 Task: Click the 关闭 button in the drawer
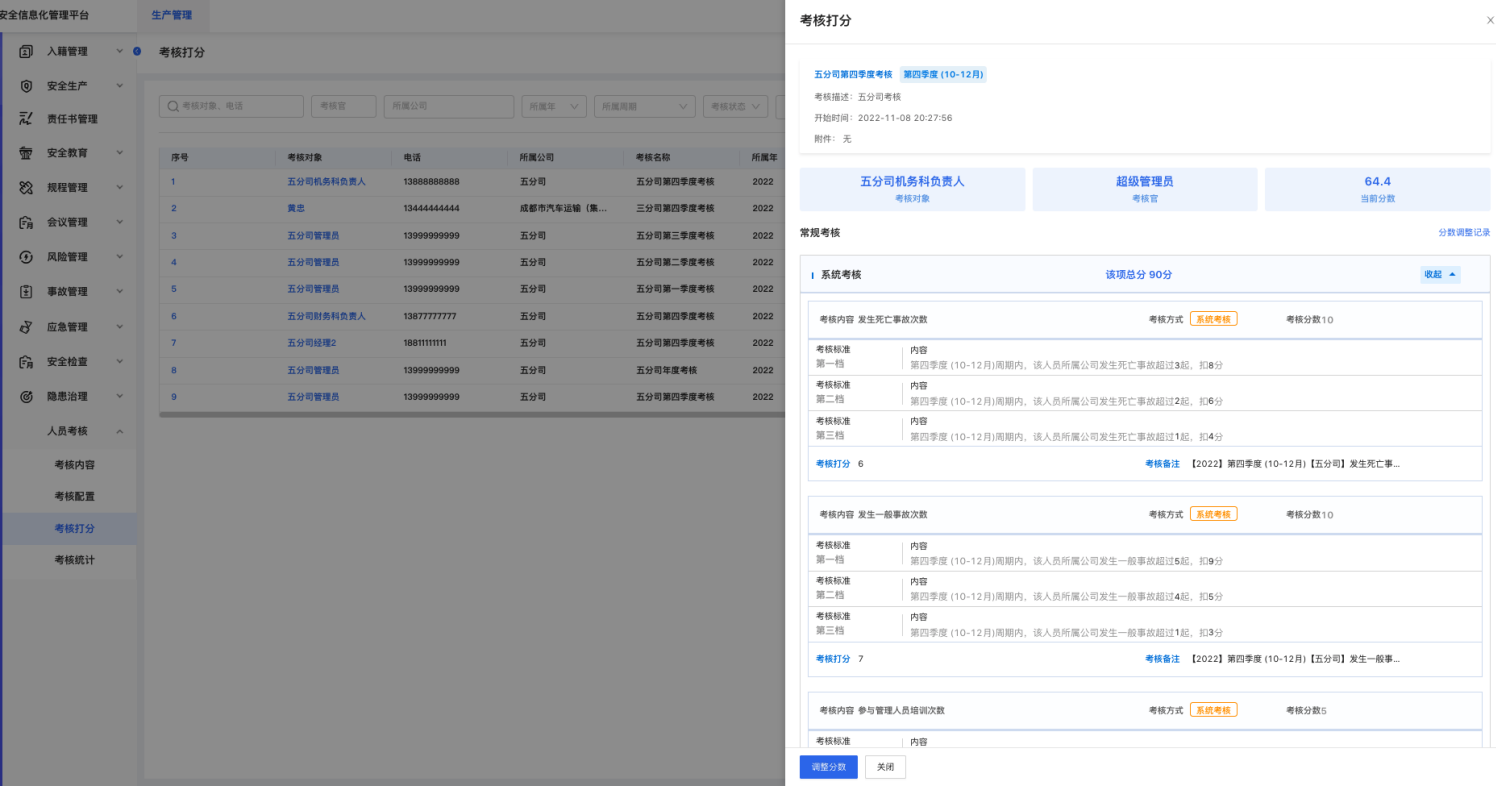click(x=885, y=767)
